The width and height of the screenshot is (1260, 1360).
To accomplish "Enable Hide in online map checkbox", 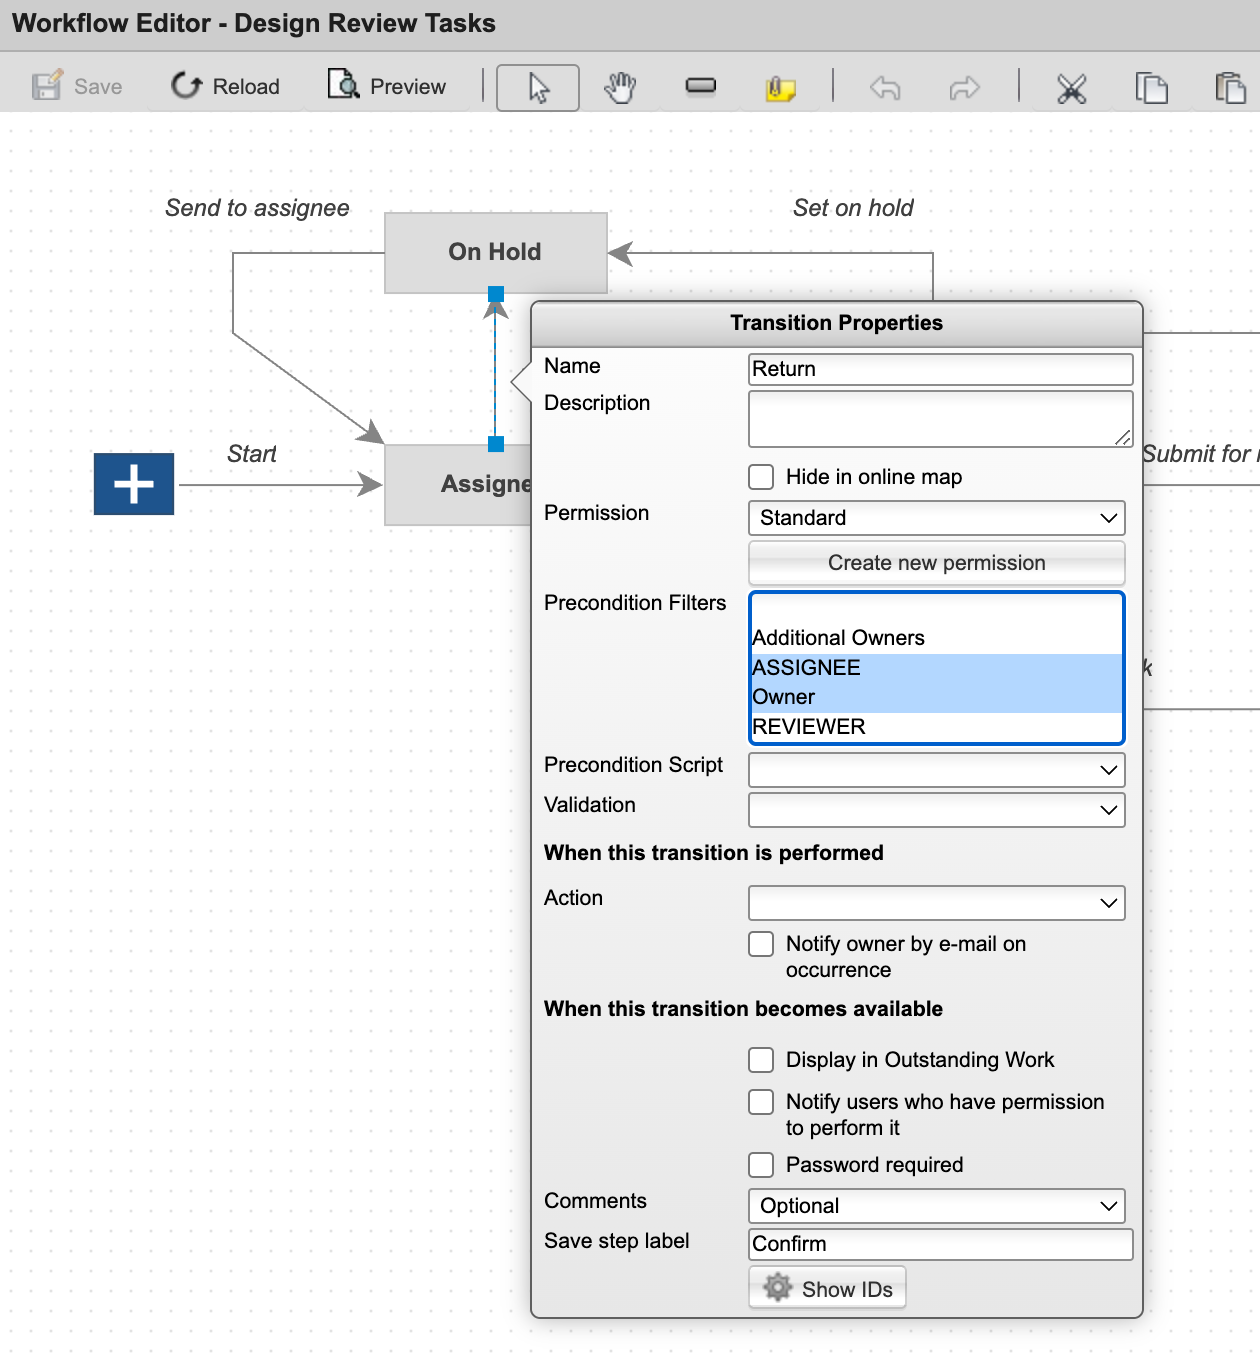I will (761, 477).
